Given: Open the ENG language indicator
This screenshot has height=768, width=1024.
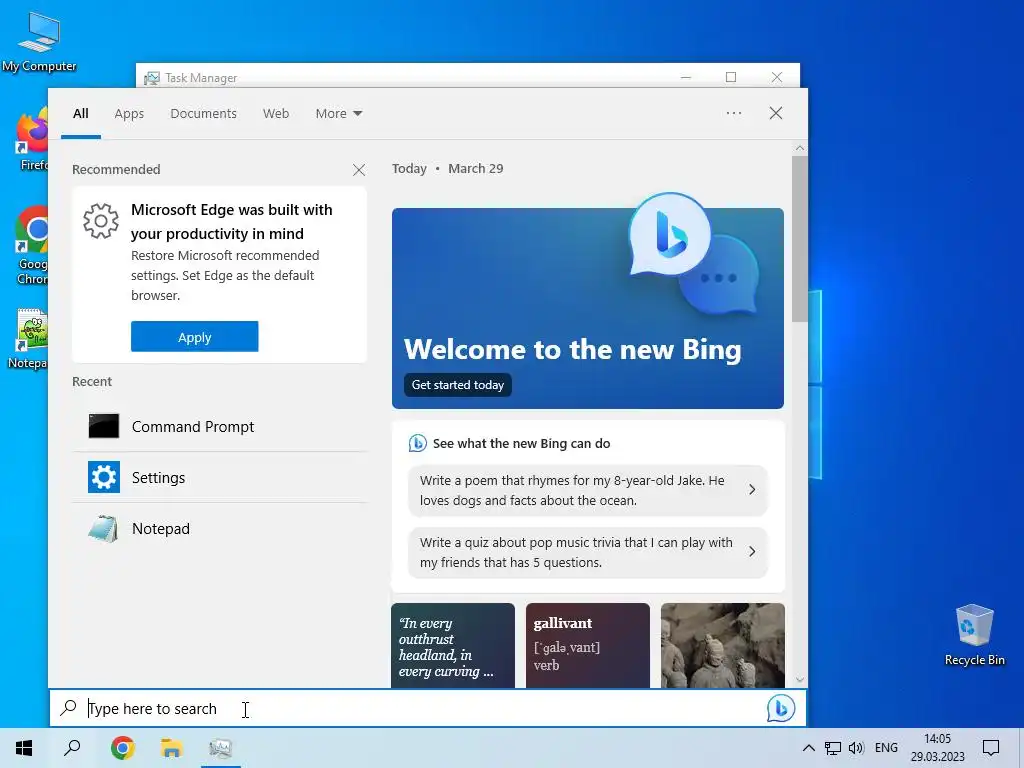Looking at the screenshot, I should (x=886, y=748).
